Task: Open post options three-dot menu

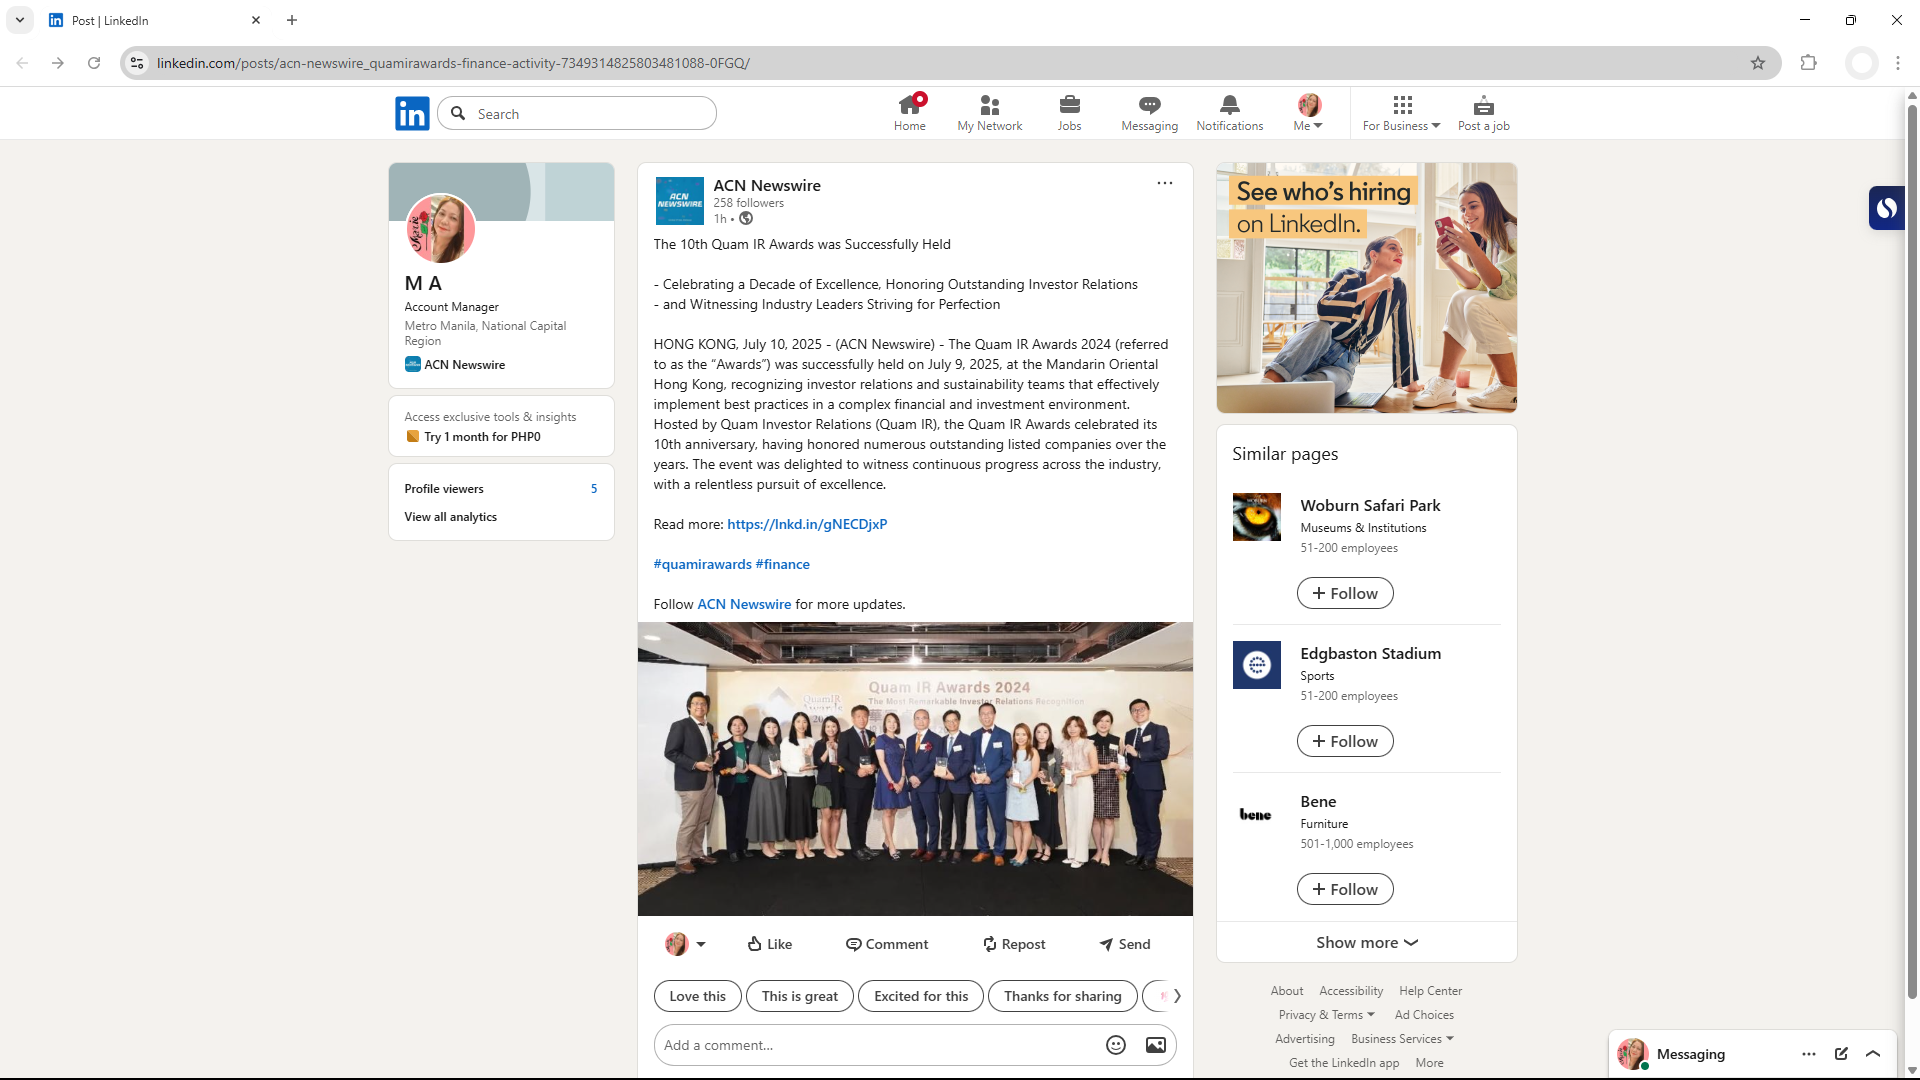Action: point(1165,183)
